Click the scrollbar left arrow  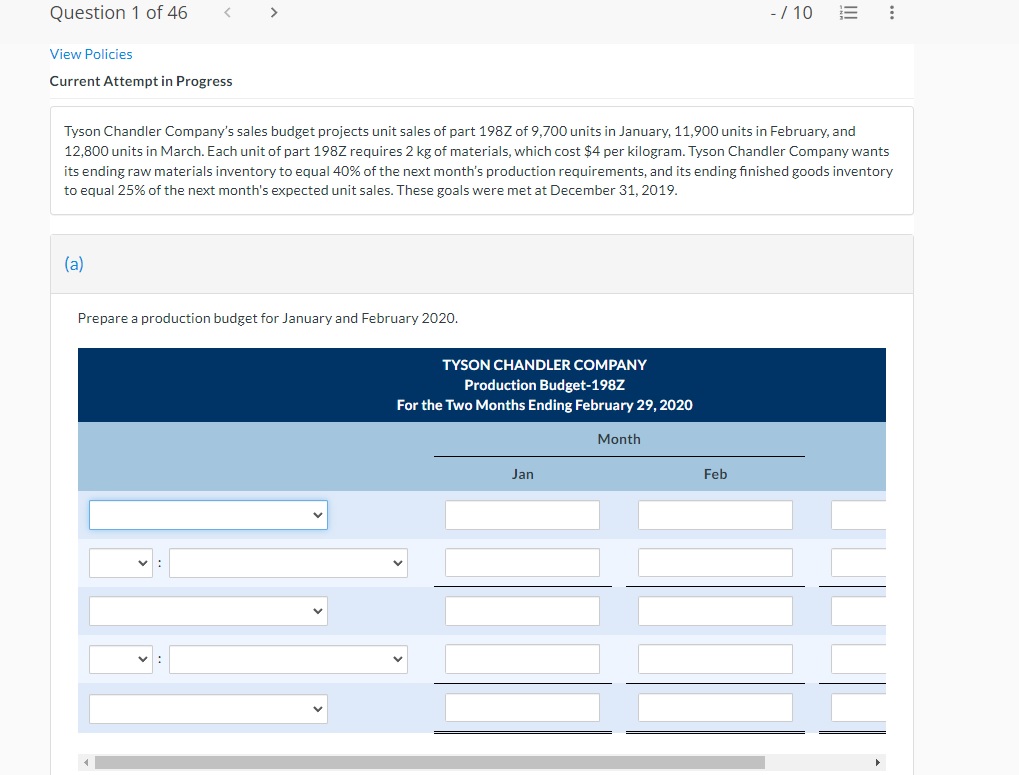(x=88, y=763)
